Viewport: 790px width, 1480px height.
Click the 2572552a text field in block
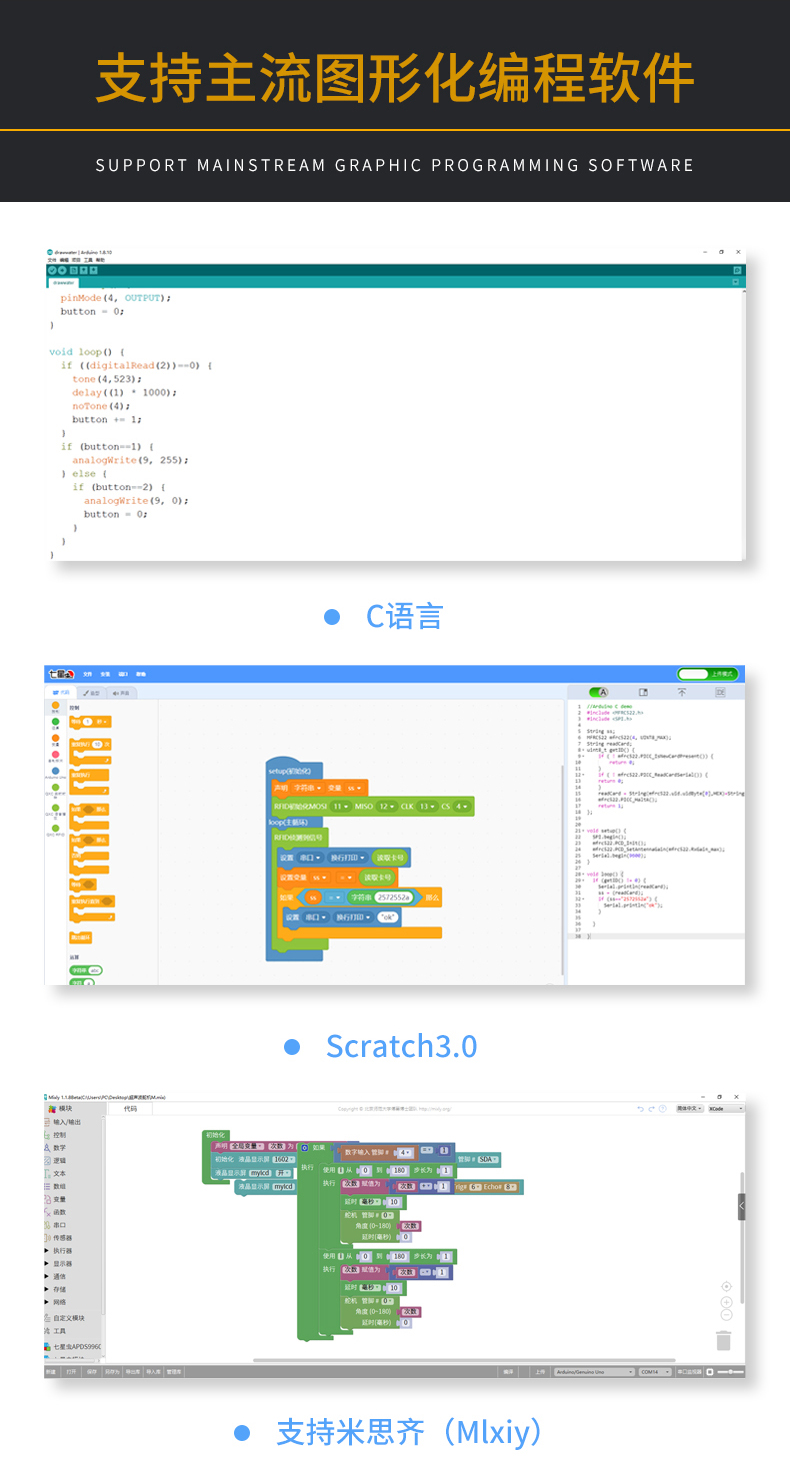[393, 898]
